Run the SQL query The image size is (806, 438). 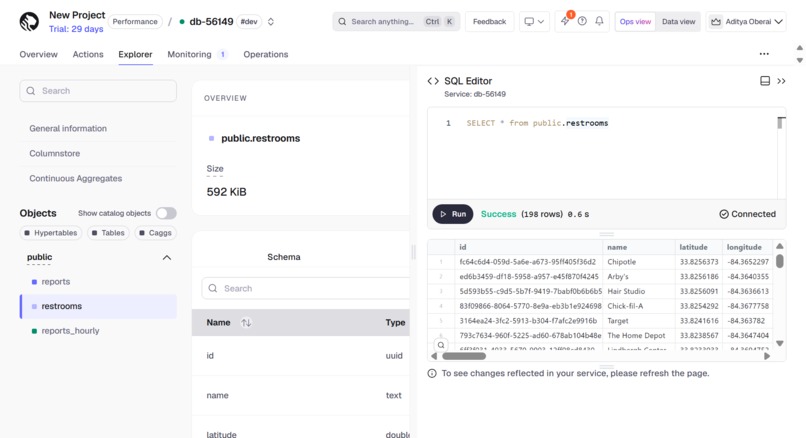[452, 214]
